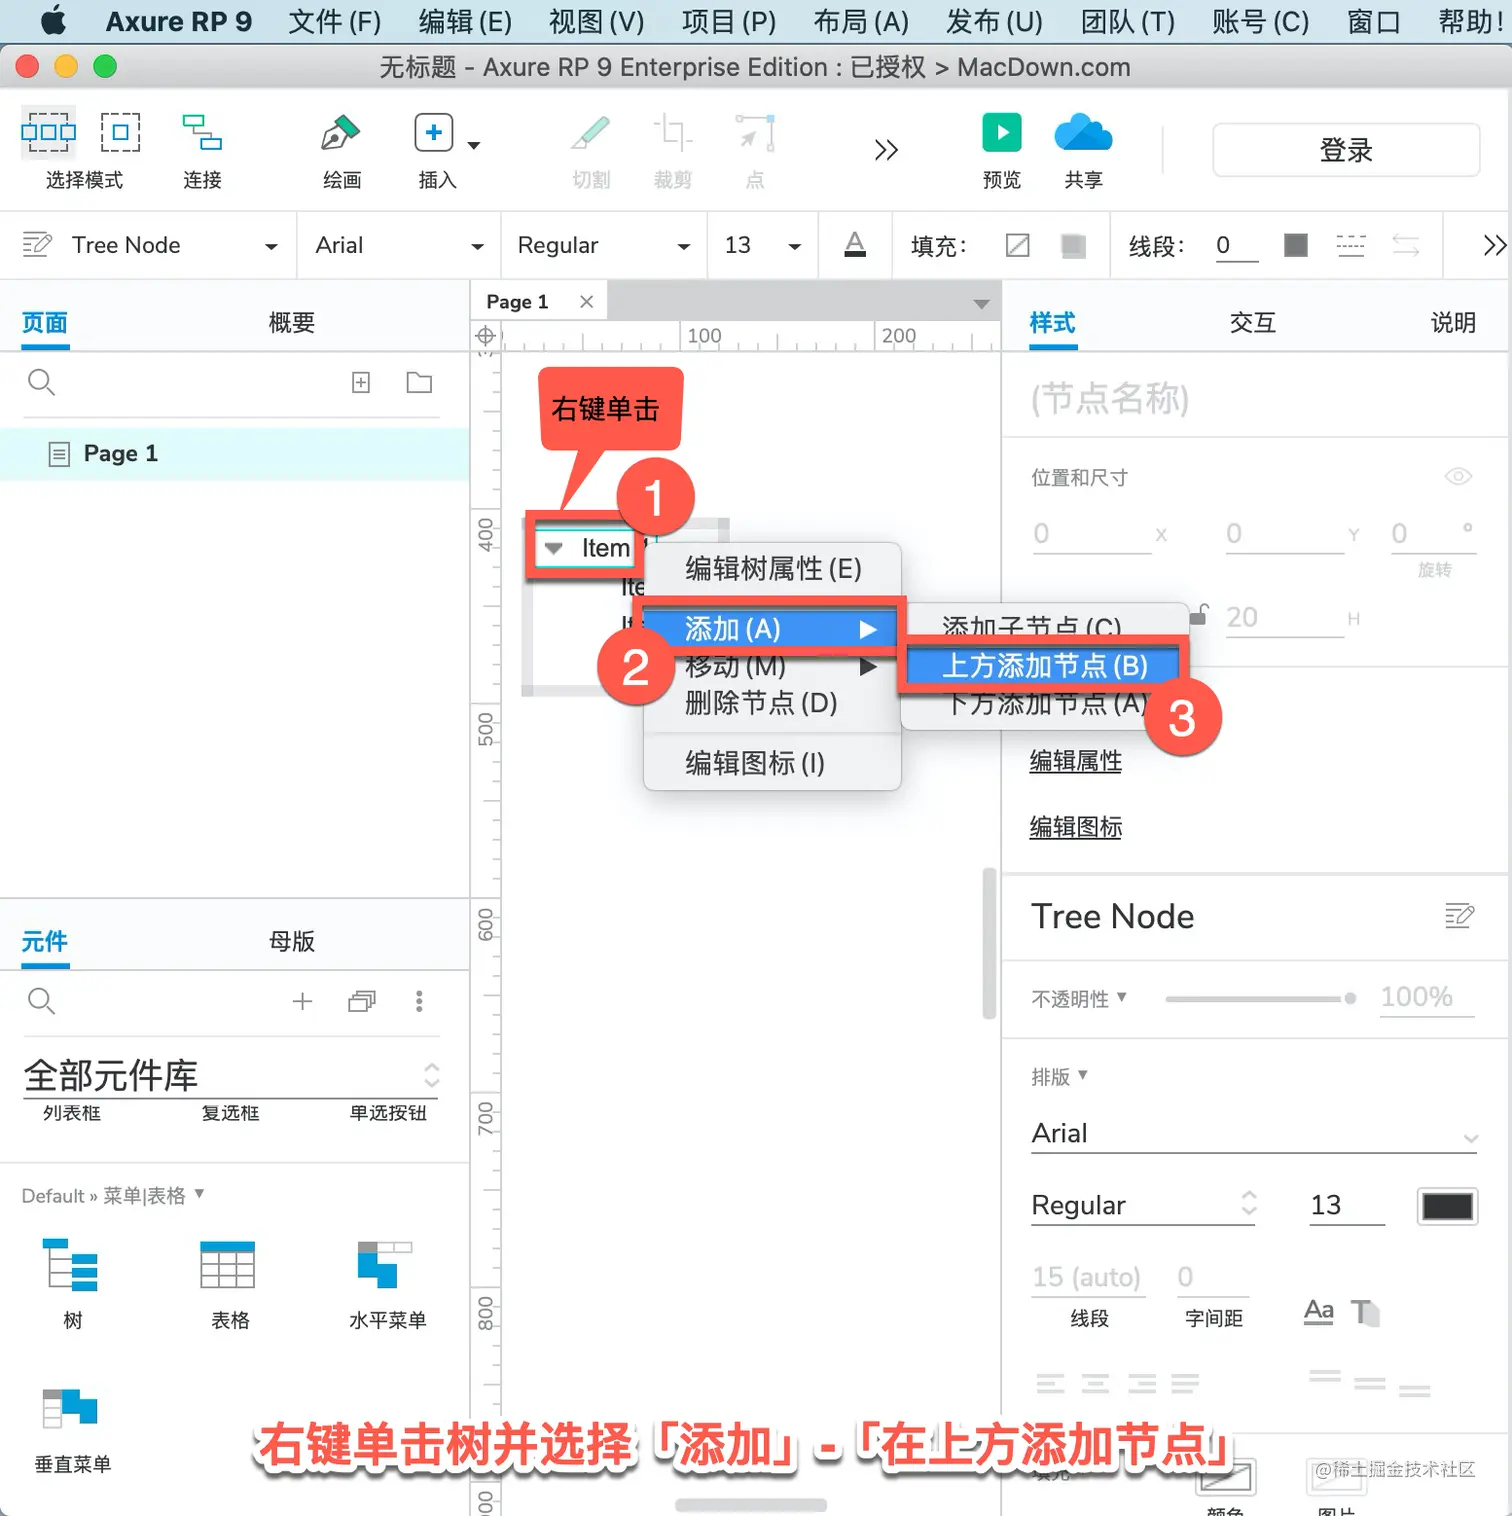Expand the style toolbar overflow chevron
The width and height of the screenshot is (1512, 1516).
[1494, 245]
